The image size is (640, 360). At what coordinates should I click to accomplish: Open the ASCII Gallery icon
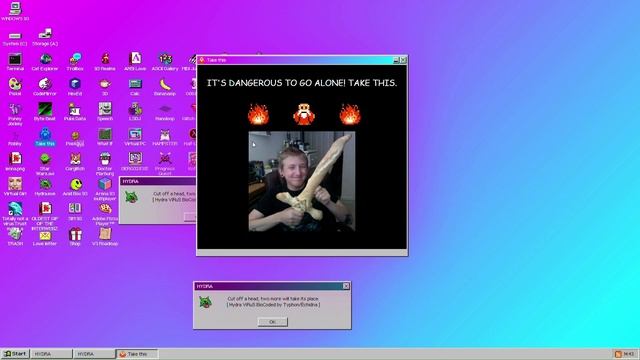(x=165, y=62)
